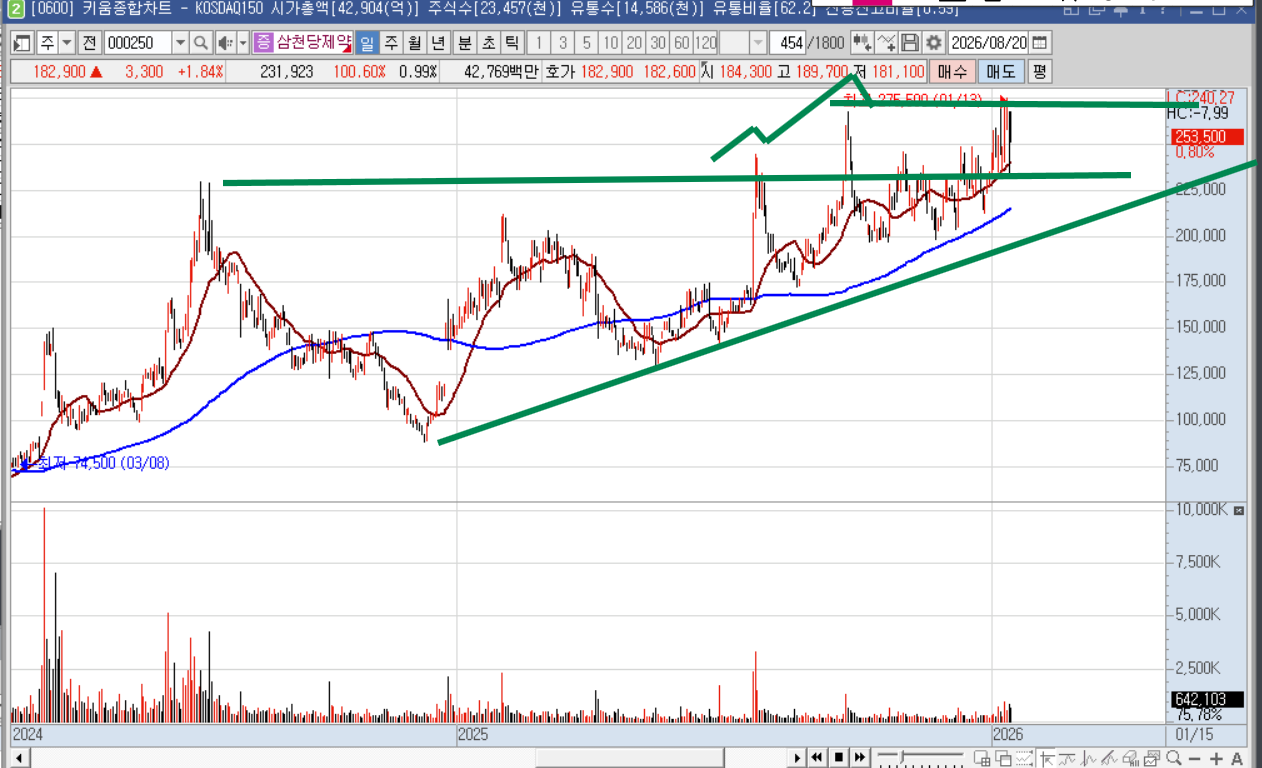Open the calendar date picker icon
Image resolution: width=1262 pixels, height=768 pixels.
1040,43
